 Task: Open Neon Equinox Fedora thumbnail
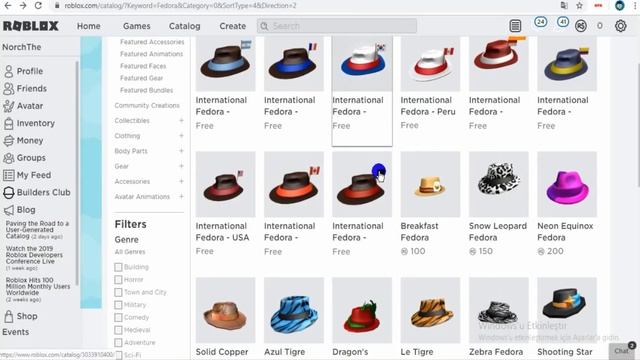pos(567,184)
